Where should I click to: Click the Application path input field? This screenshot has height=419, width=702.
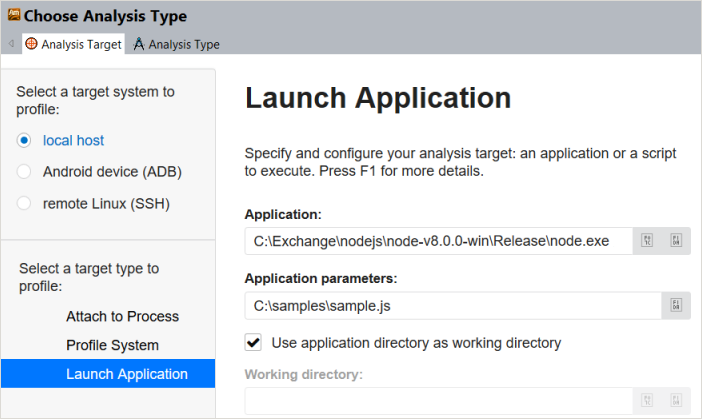[438, 241]
